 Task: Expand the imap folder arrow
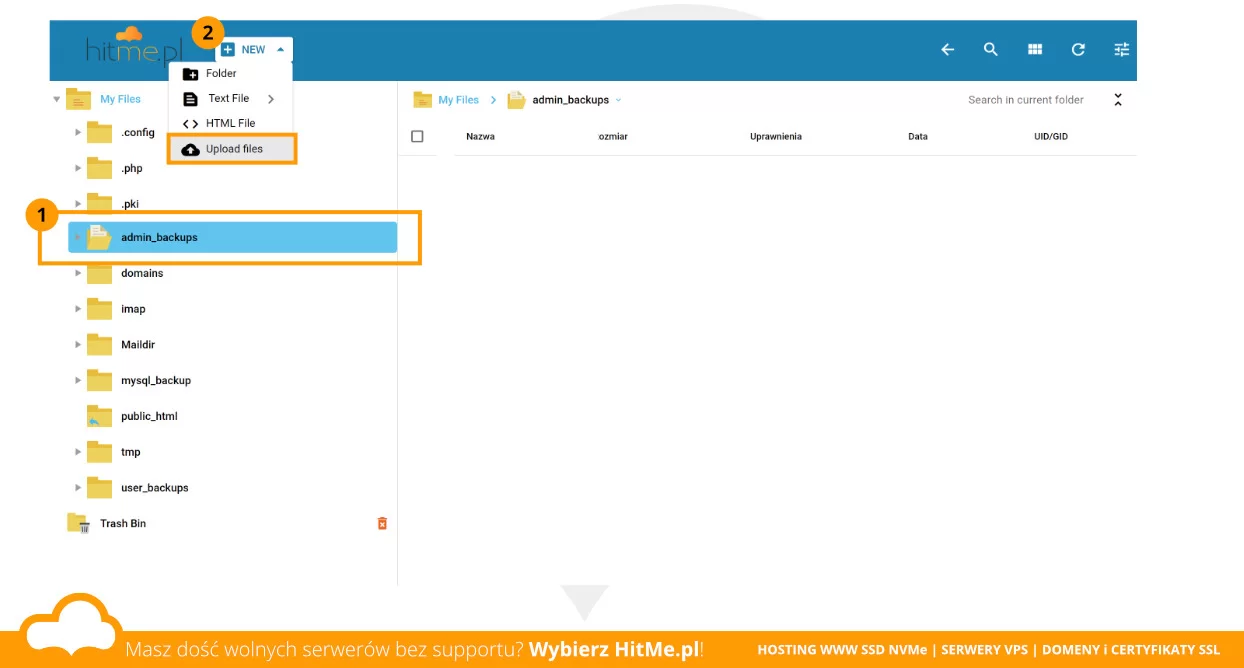(x=78, y=309)
